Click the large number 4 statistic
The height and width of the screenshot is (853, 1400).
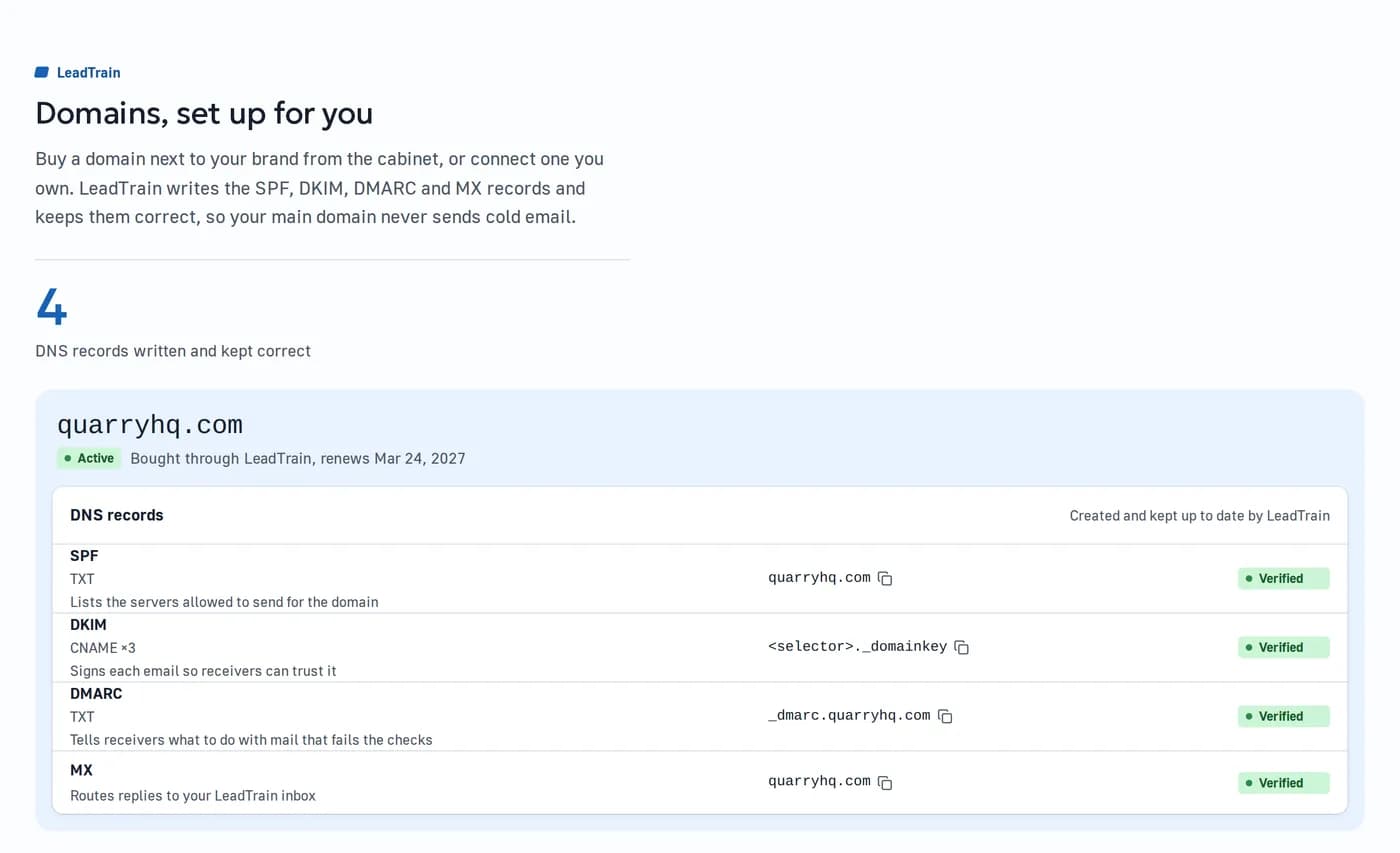tap(52, 306)
